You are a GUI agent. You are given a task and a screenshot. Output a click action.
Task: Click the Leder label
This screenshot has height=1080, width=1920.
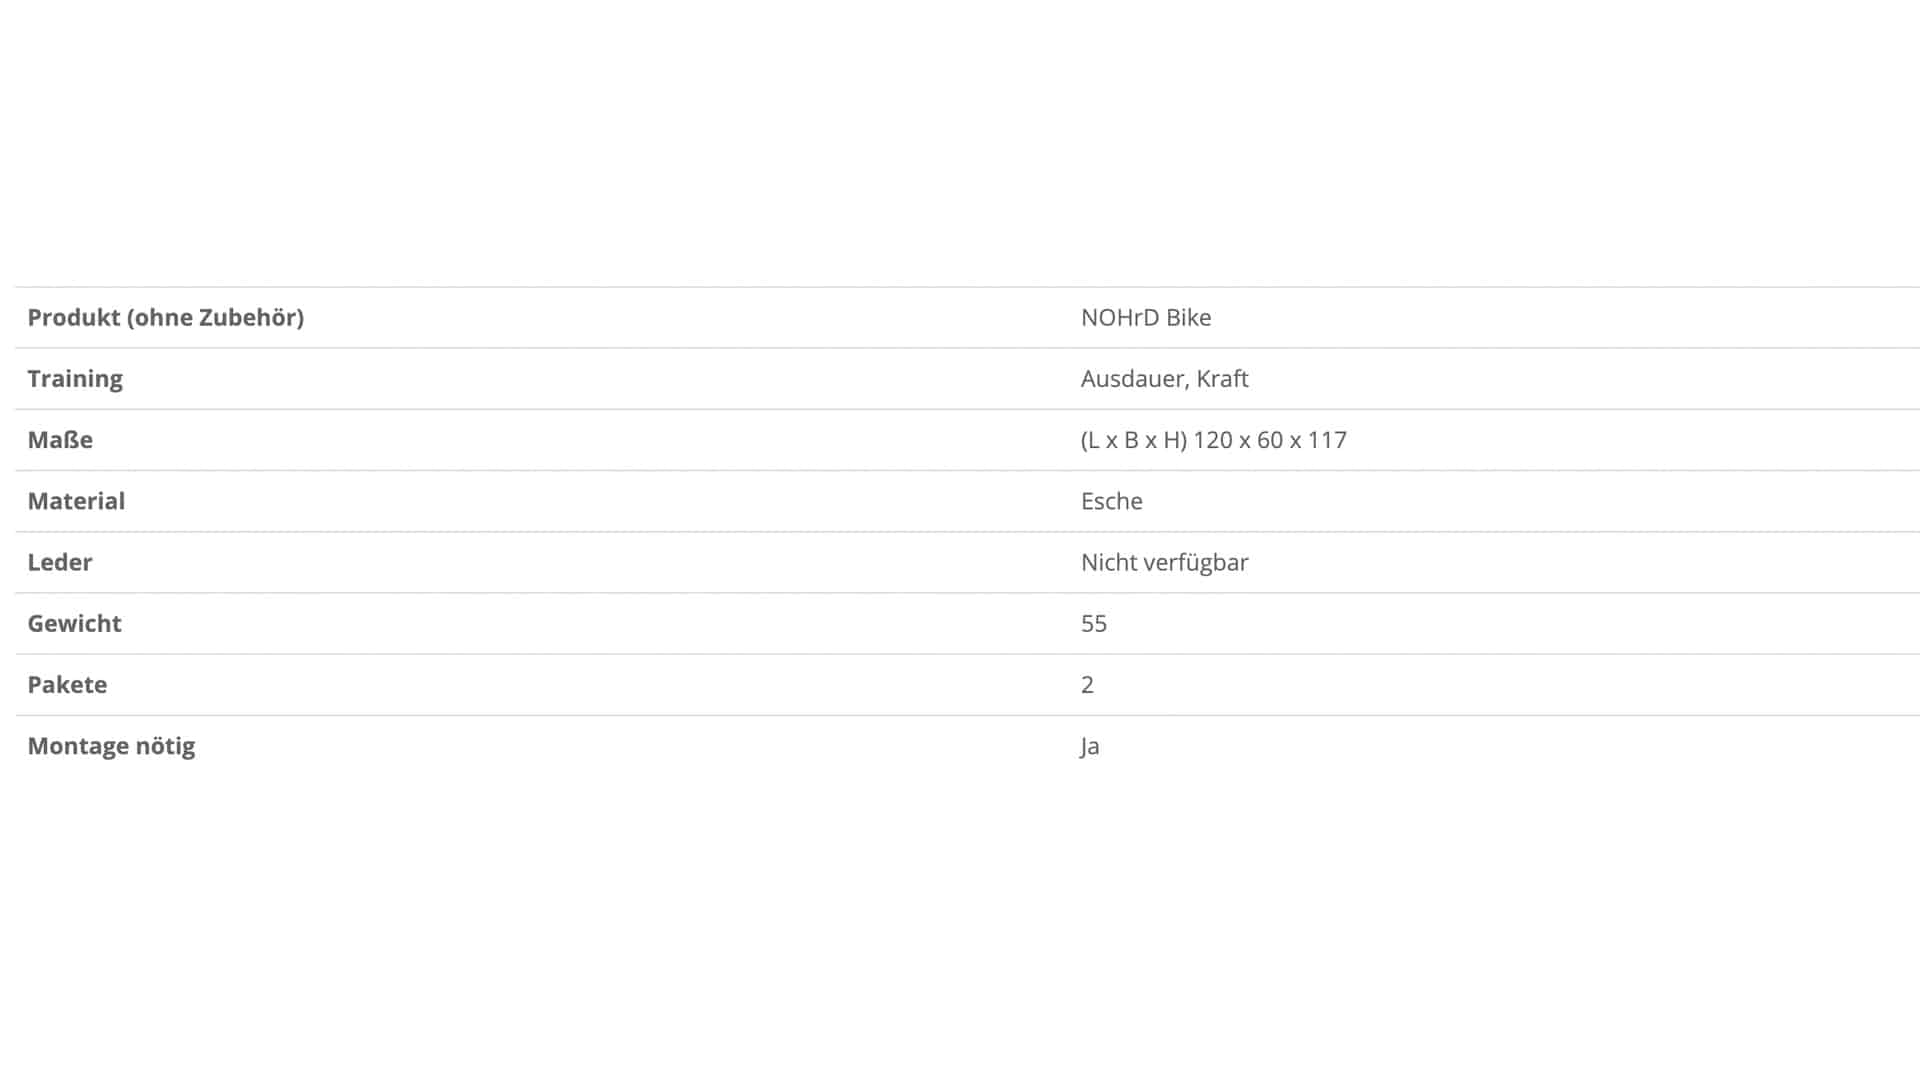(x=60, y=562)
